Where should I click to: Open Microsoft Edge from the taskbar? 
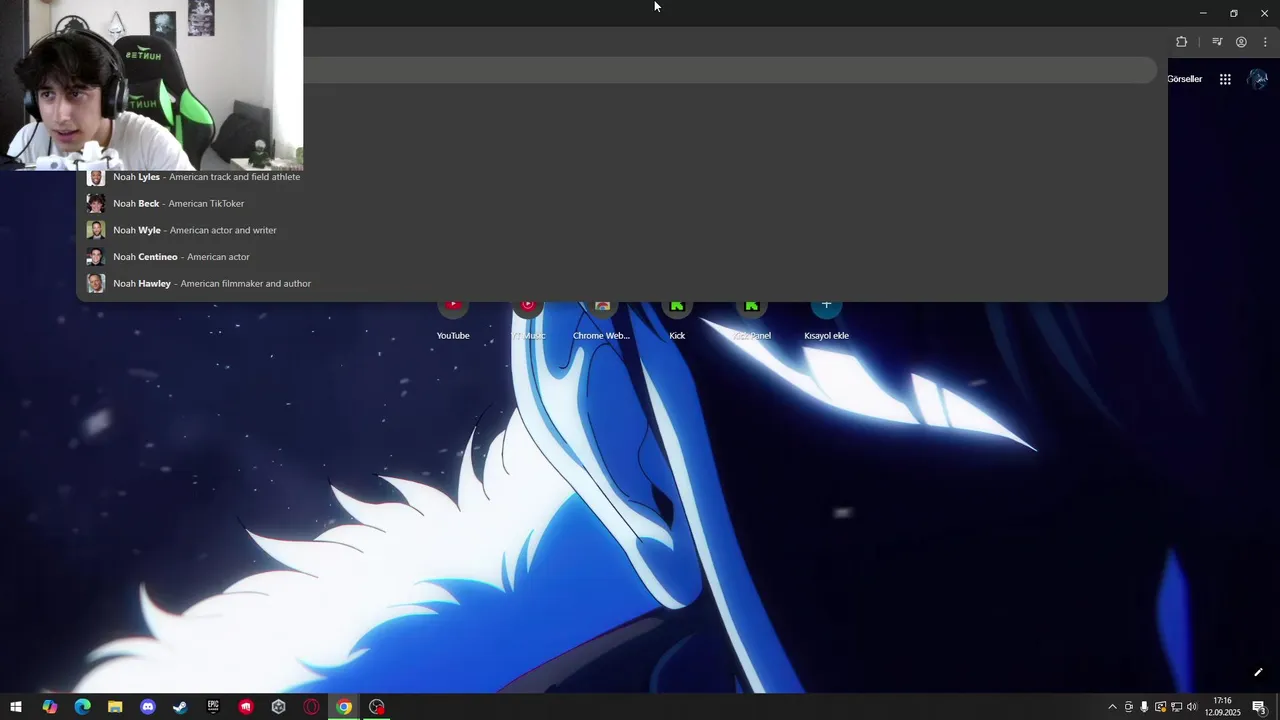[x=82, y=707]
